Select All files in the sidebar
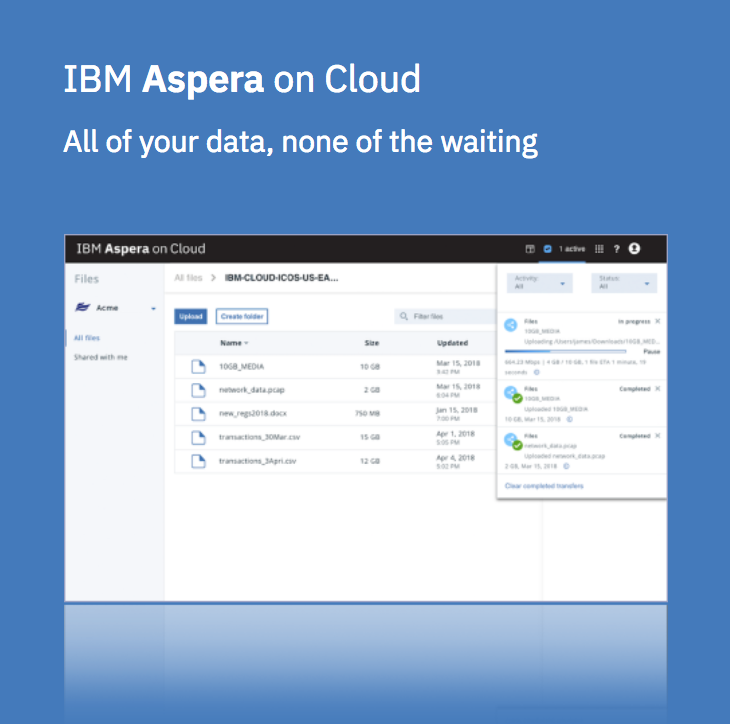Viewport: 730px width, 724px height. [87, 338]
